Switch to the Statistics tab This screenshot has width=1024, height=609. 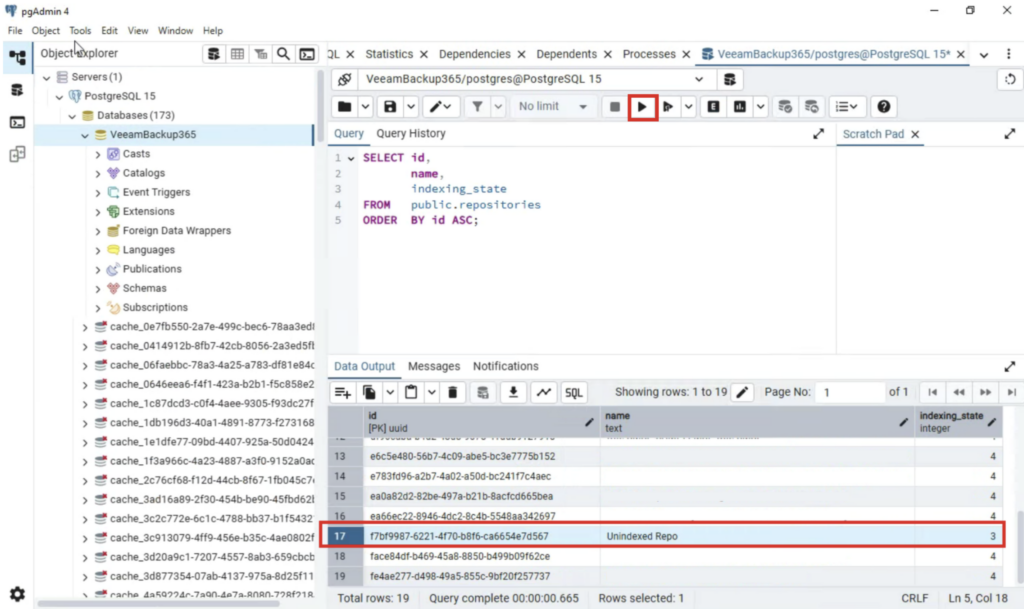click(x=389, y=54)
